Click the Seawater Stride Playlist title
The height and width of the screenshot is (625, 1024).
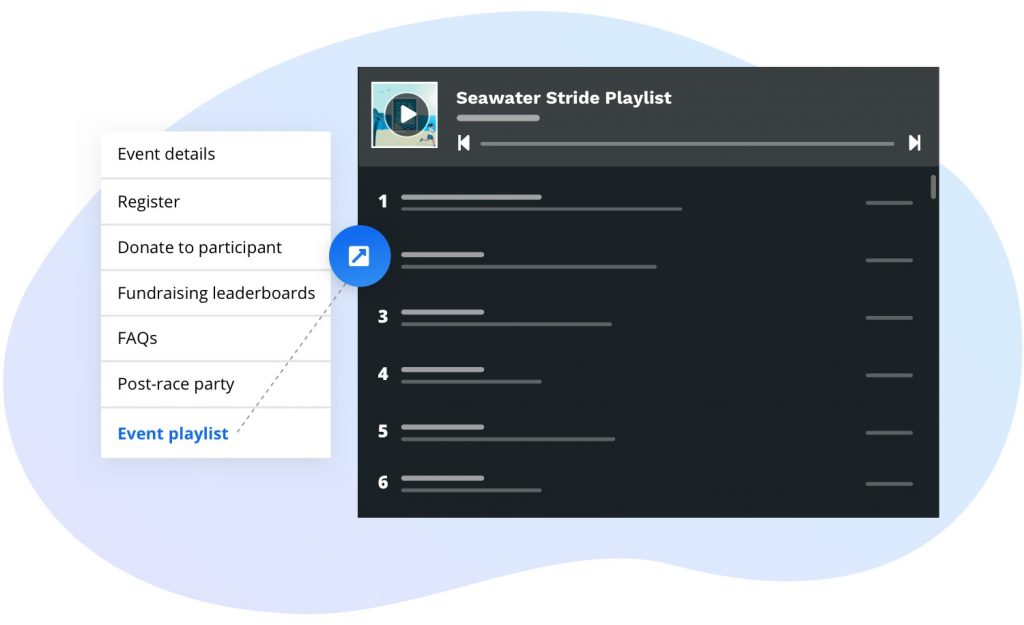563,98
